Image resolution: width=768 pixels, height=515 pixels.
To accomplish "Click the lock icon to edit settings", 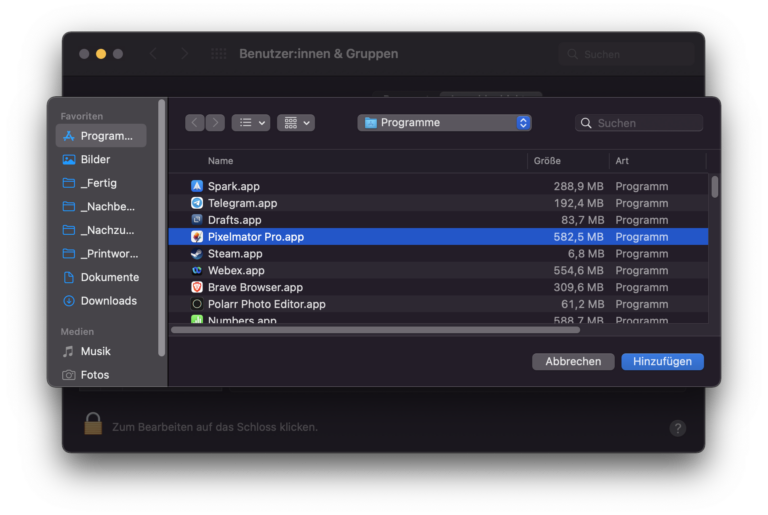I will (x=93, y=423).
